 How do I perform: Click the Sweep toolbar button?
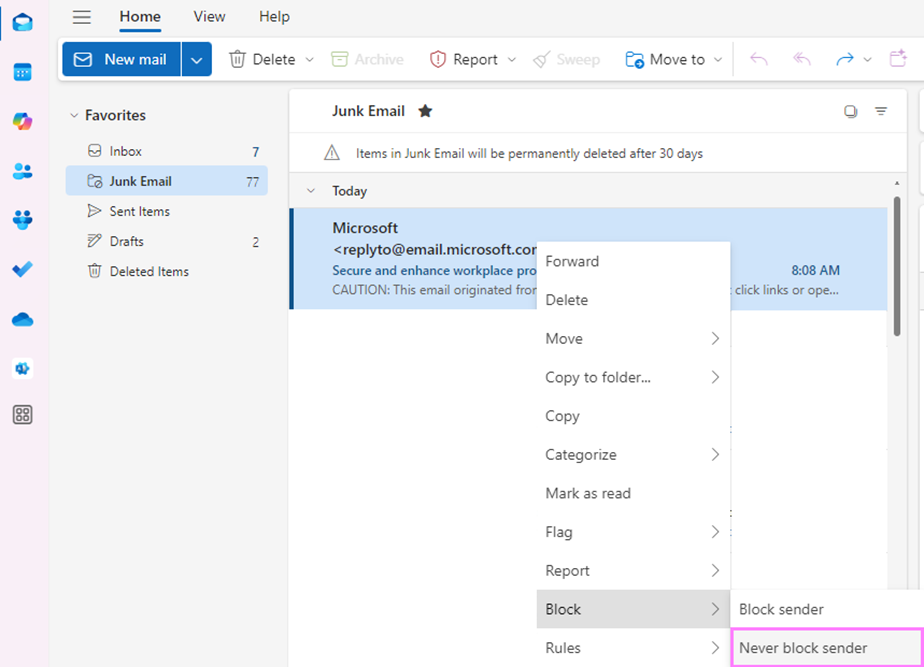coord(566,59)
